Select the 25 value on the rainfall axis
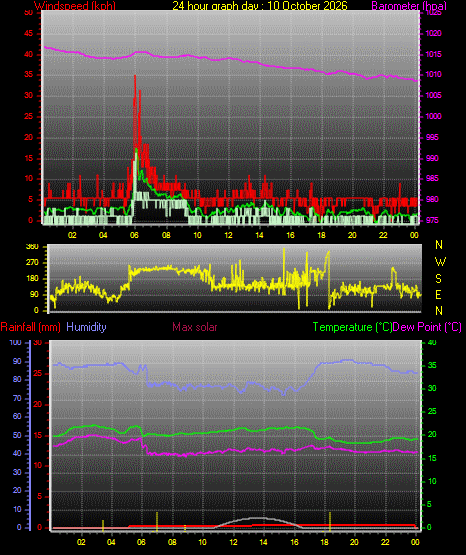Image resolution: width=466 pixels, height=555 pixels. point(38,373)
